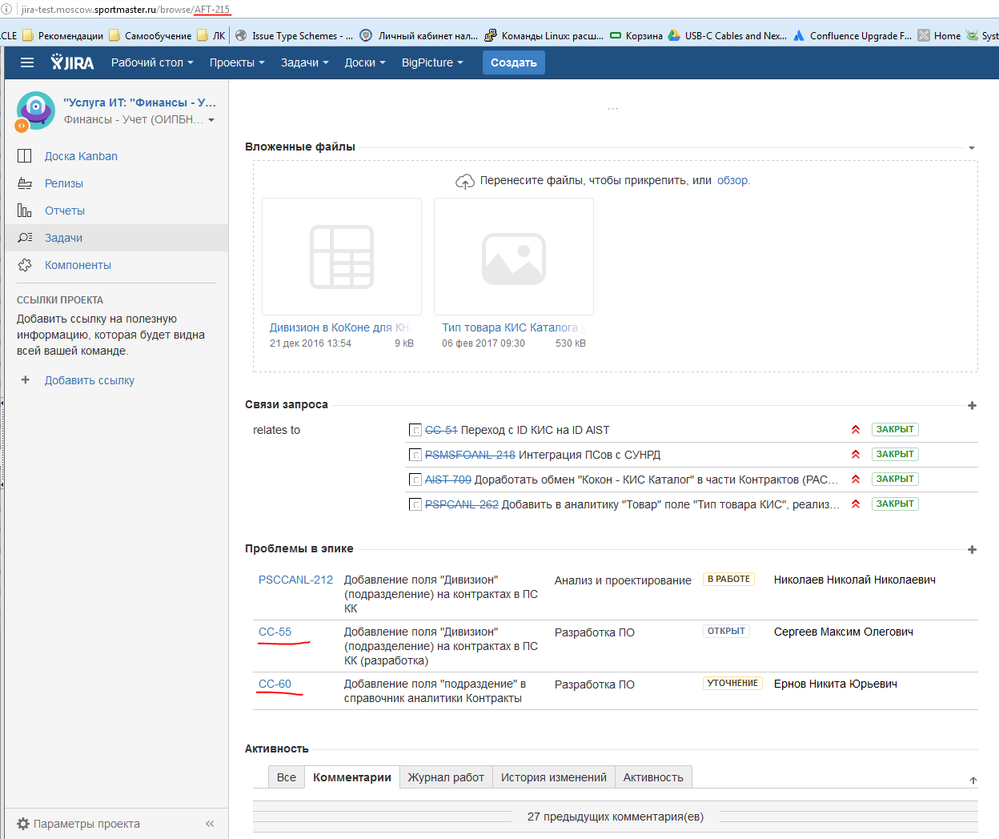Open the AIST-709 linked issue
The height and width of the screenshot is (839, 999).
pos(448,480)
